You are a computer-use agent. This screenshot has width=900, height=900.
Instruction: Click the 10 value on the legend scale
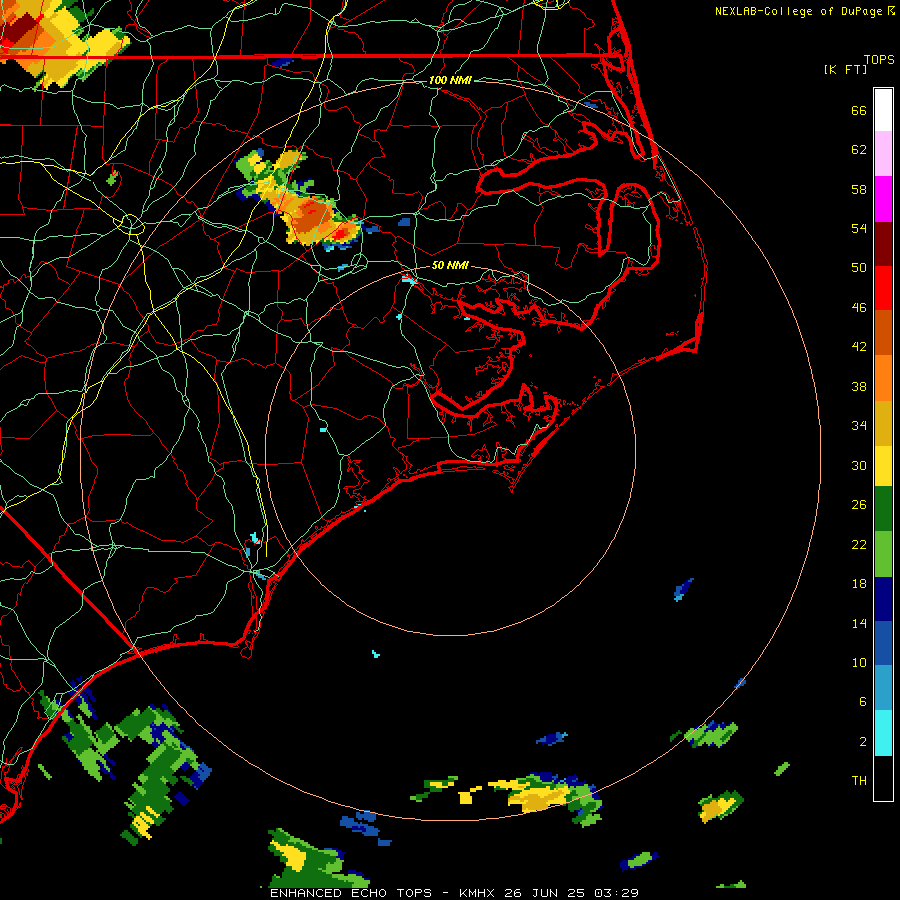[x=859, y=662]
